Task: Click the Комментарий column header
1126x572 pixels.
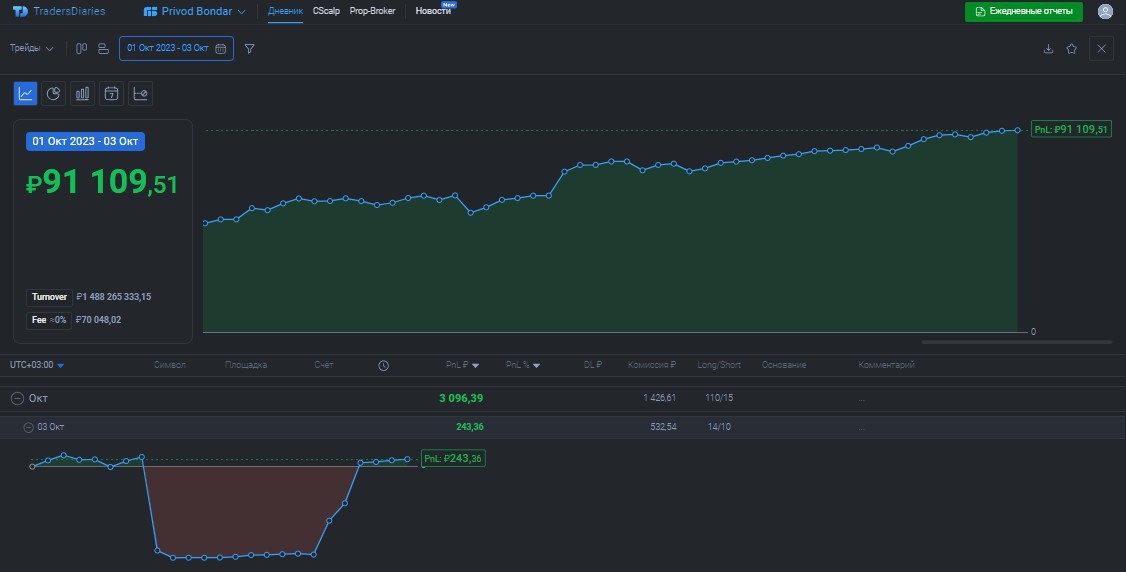Action: [886, 365]
